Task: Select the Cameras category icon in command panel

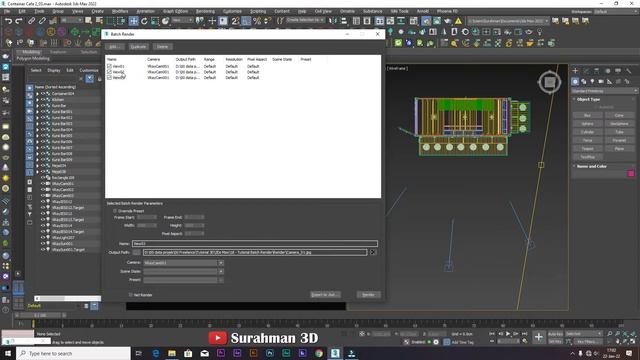Action: pyautogui.click(x=601, y=82)
